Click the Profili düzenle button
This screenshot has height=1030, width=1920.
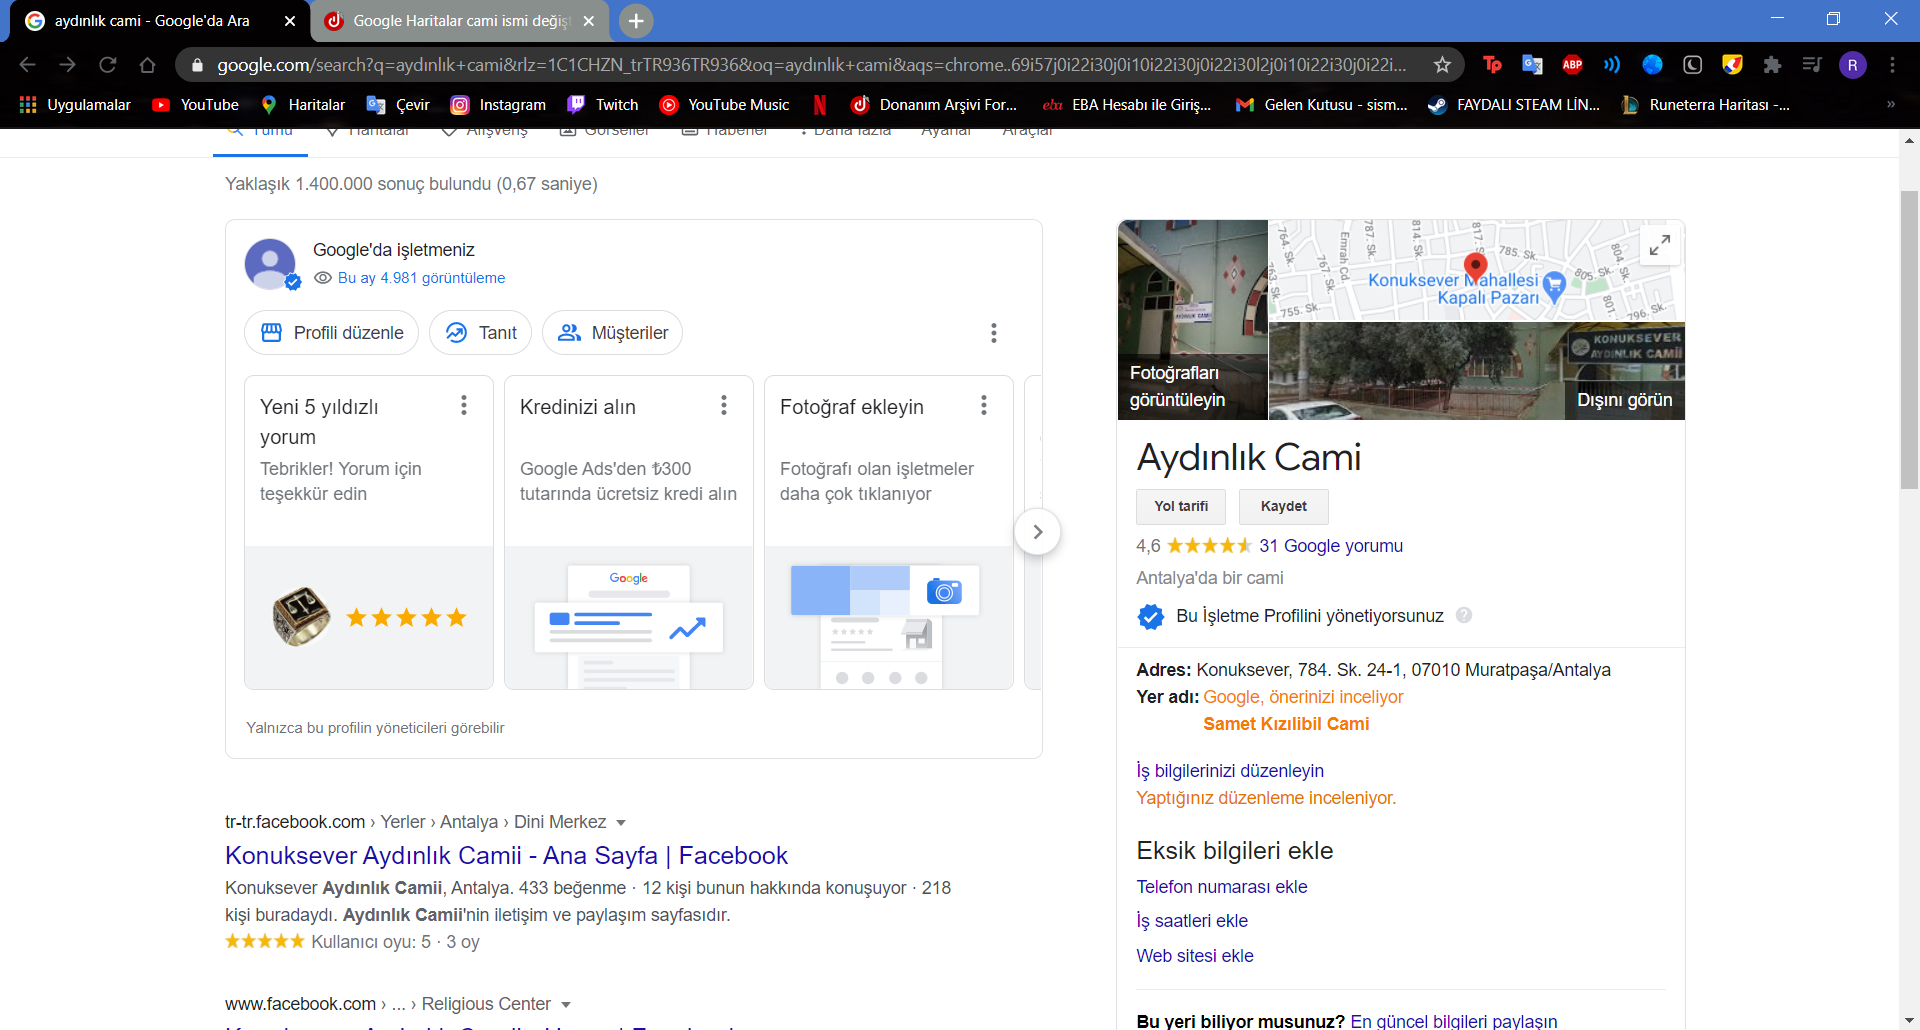pyautogui.click(x=333, y=333)
